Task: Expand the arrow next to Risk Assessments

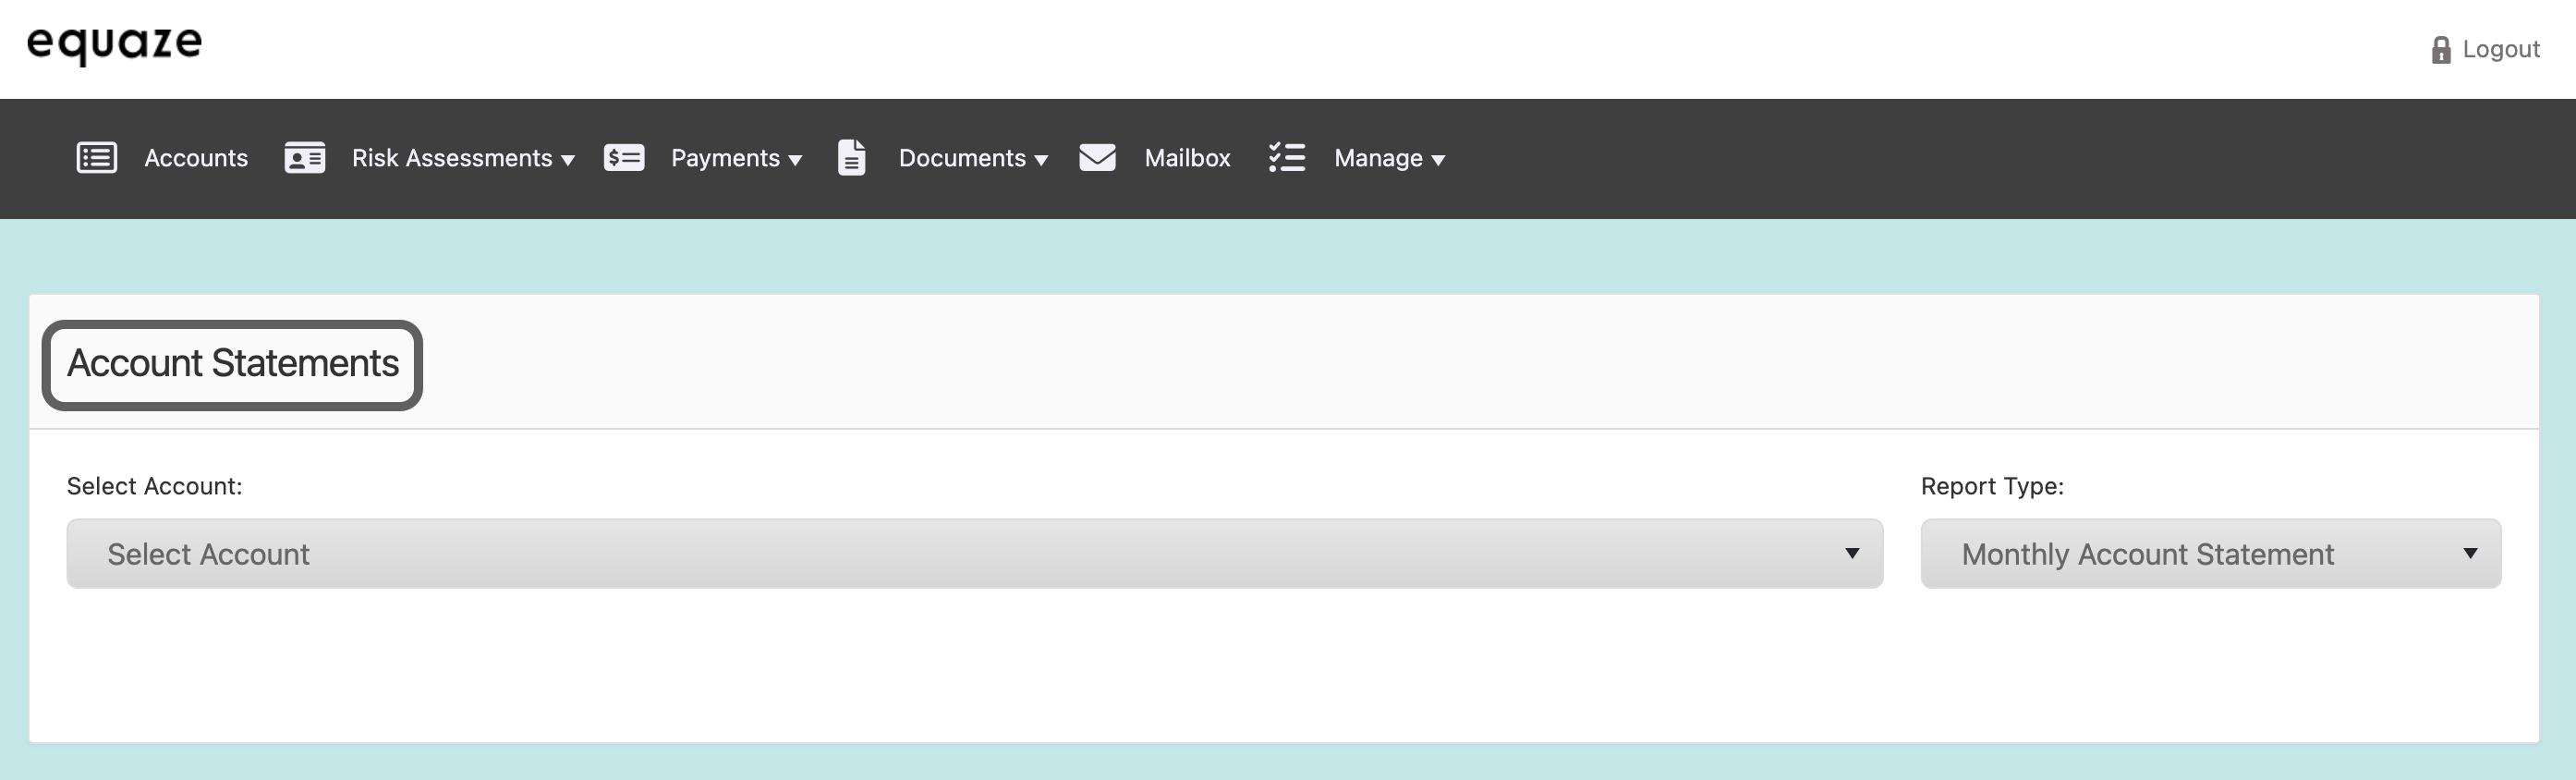Action: [x=568, y=160]
